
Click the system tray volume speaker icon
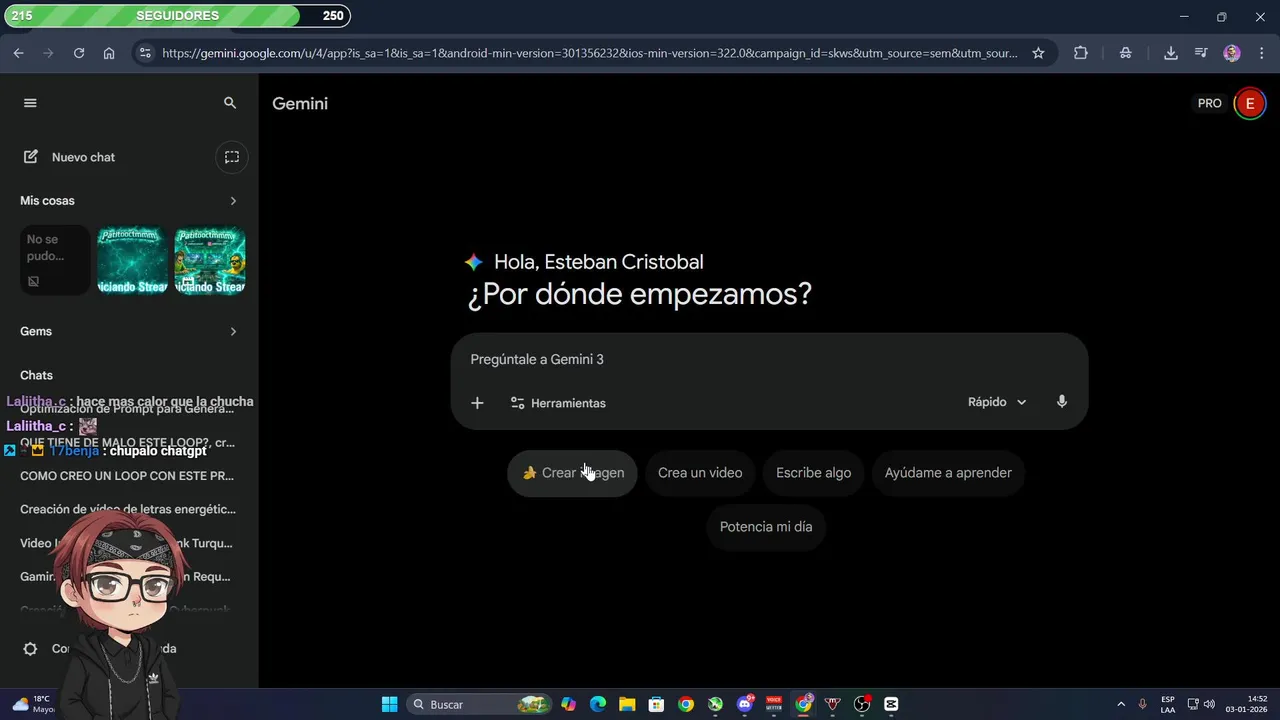pos(1210,704)
